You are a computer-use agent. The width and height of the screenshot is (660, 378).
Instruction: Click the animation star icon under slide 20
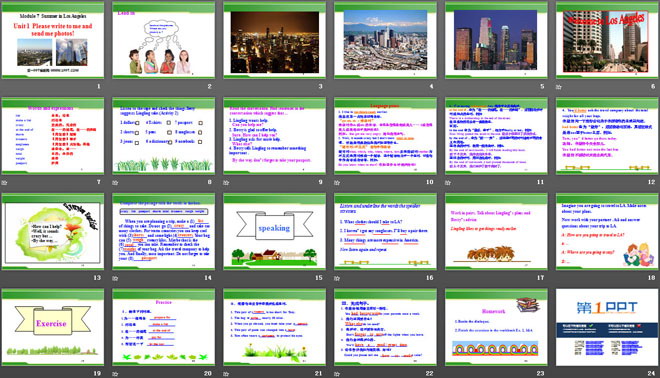coord(115,374)
